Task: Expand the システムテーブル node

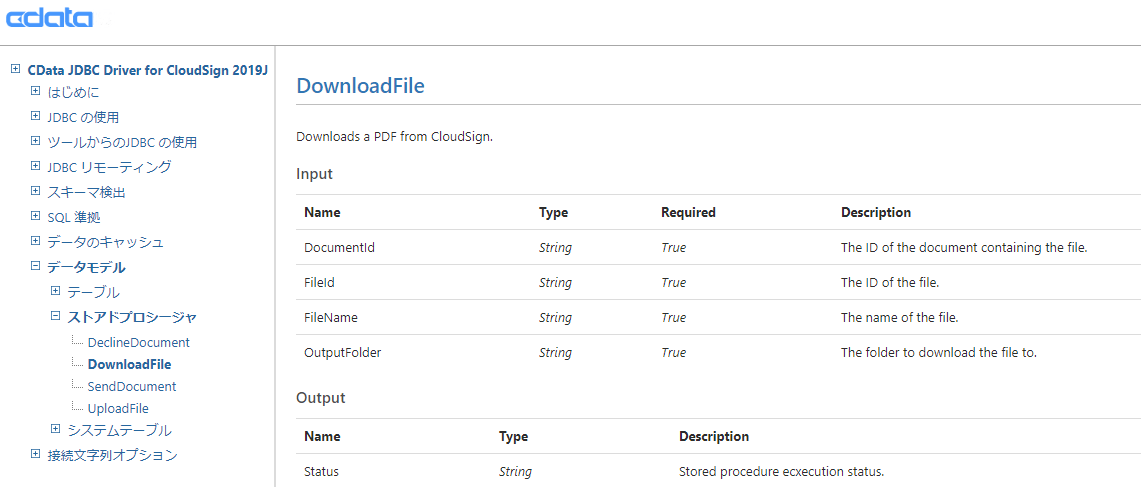Action: [x=55, y=430]
